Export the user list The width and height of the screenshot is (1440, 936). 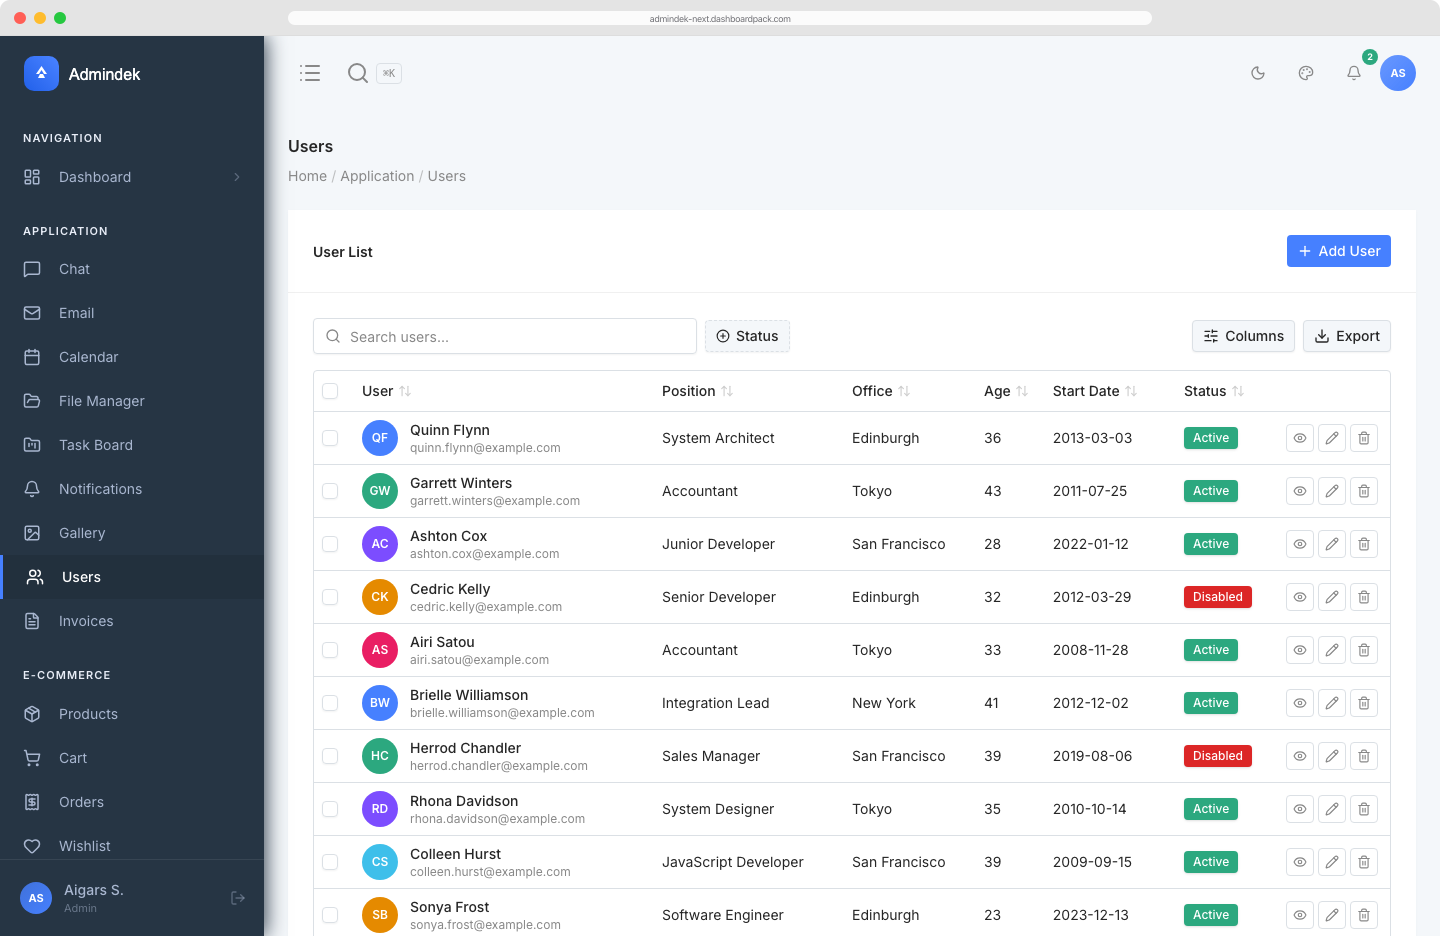pos(1347,336)
